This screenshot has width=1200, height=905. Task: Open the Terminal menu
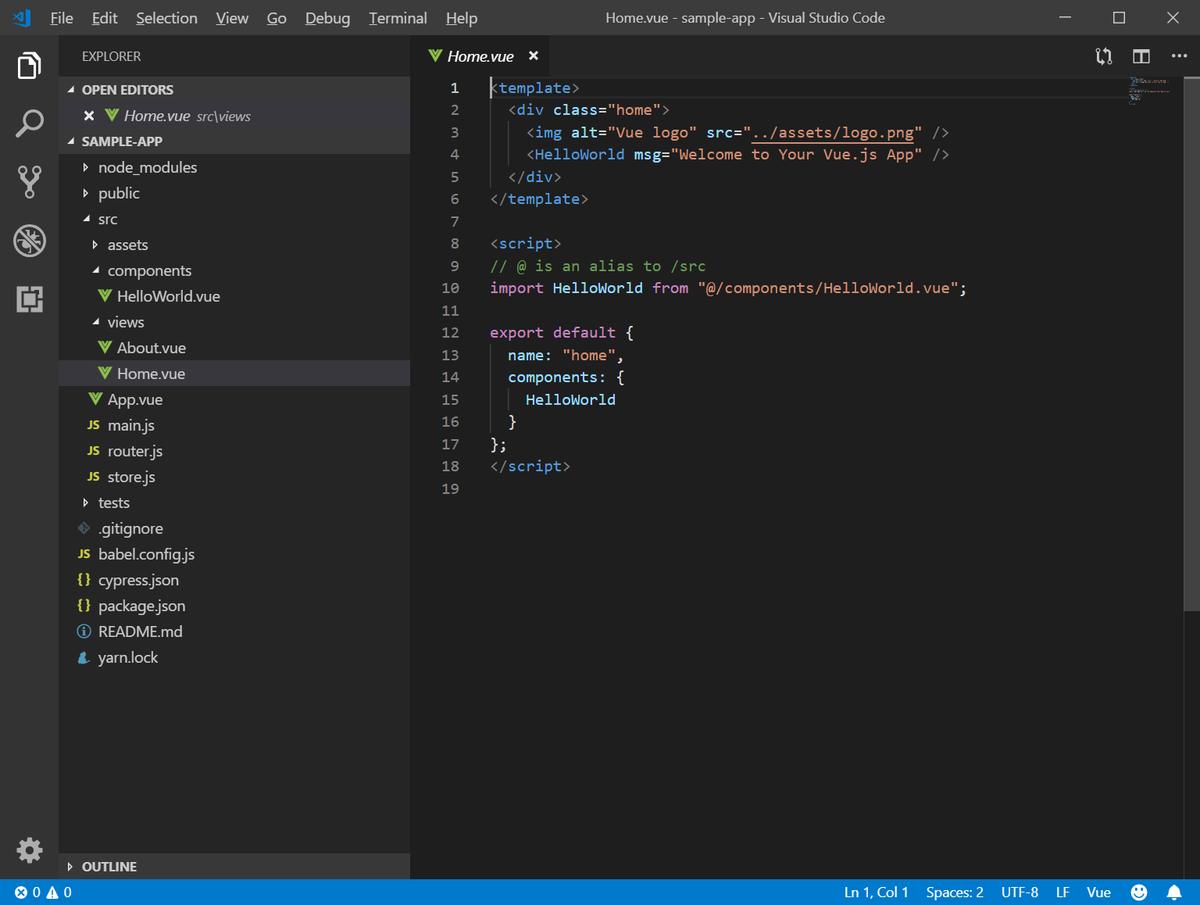398,18
